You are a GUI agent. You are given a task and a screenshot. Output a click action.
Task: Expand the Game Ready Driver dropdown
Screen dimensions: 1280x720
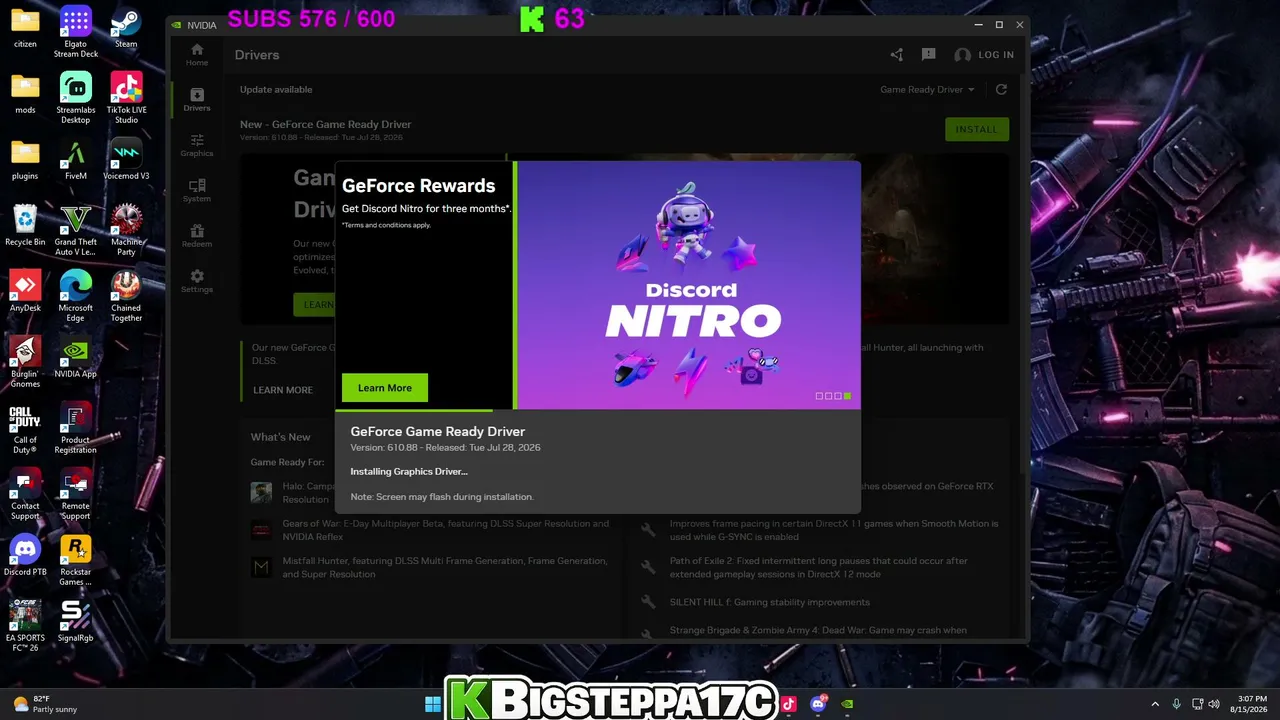pyautogui.click(x=927, y=89)
